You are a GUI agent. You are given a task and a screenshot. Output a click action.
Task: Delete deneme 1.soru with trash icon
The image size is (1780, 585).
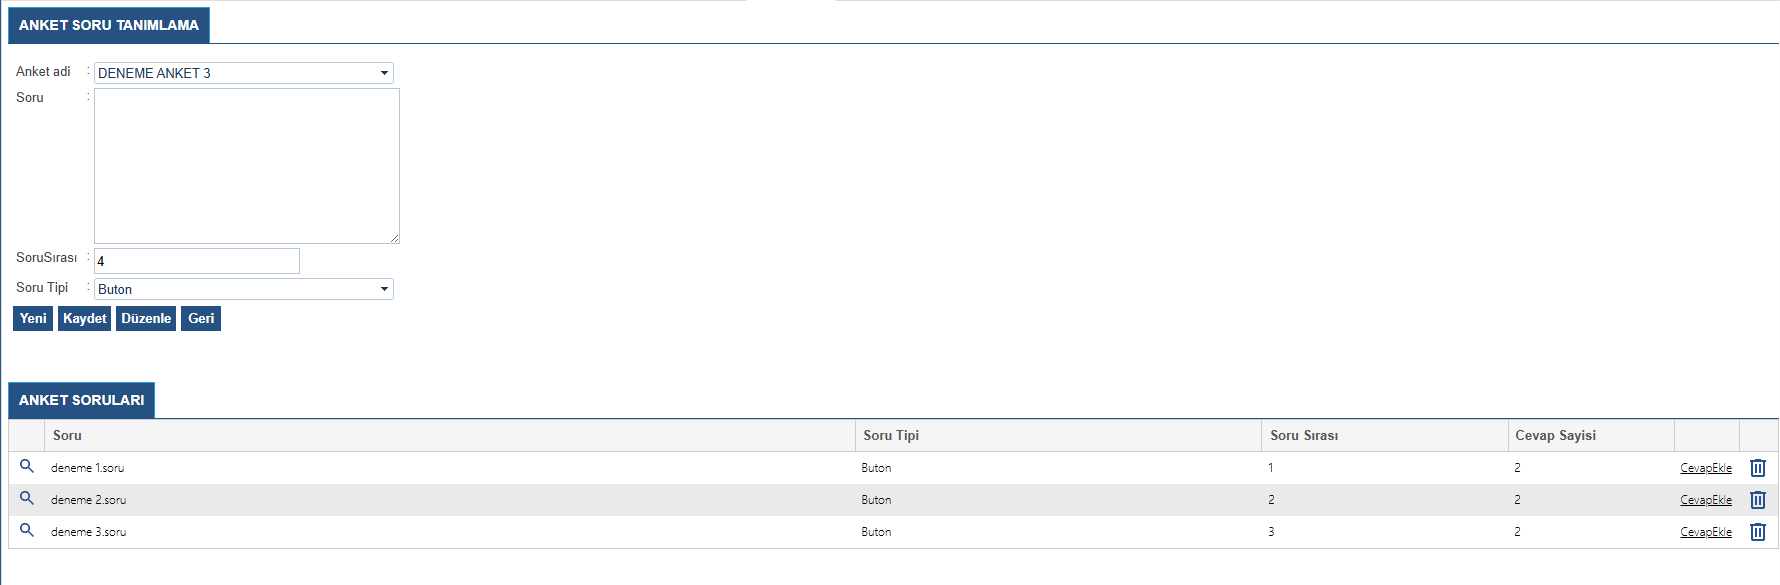1757,468
